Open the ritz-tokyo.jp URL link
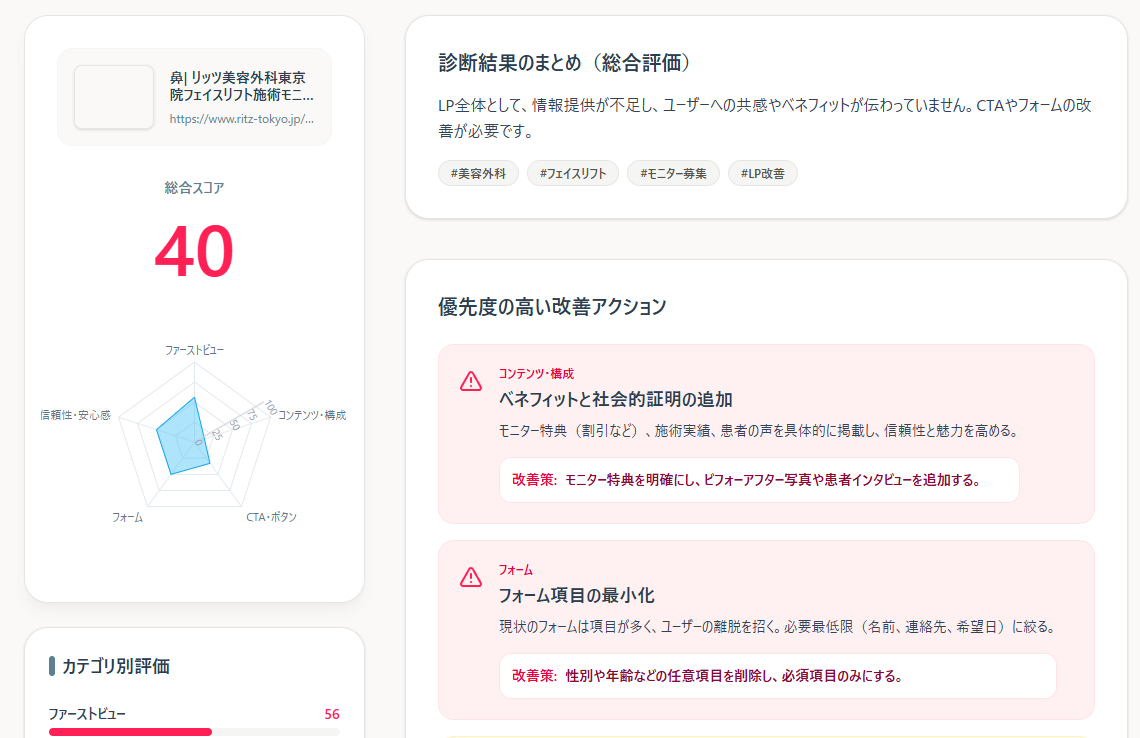 point(242,119)
